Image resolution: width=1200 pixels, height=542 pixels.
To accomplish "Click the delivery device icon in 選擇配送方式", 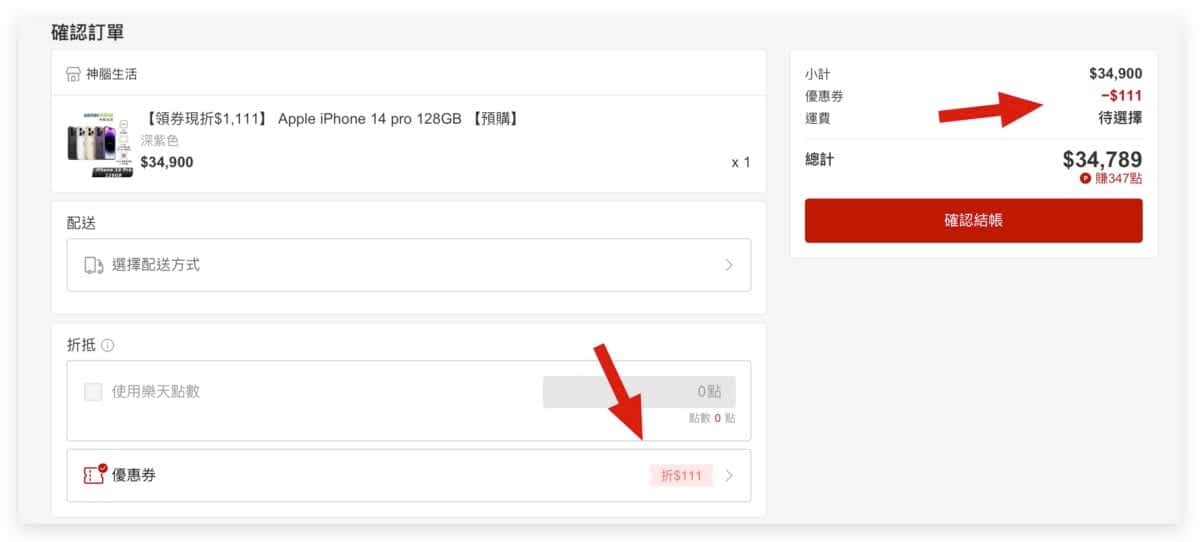I will pos(93,265).
